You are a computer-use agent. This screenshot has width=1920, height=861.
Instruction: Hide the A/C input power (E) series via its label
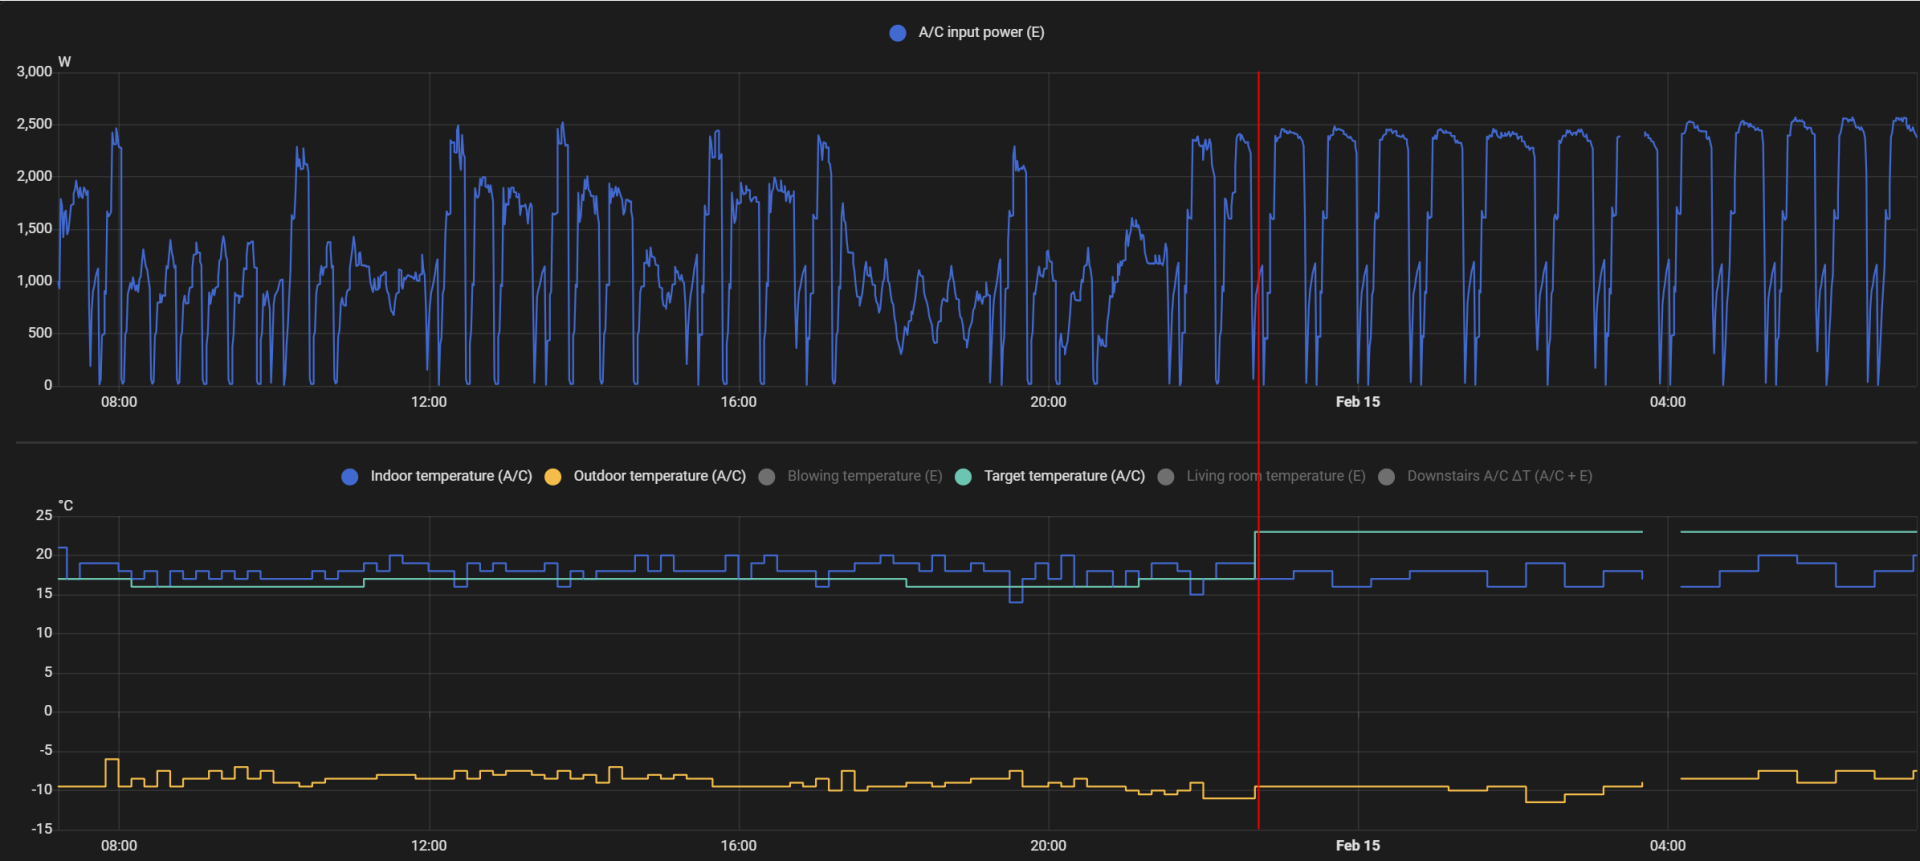click(x=981, y=33)
